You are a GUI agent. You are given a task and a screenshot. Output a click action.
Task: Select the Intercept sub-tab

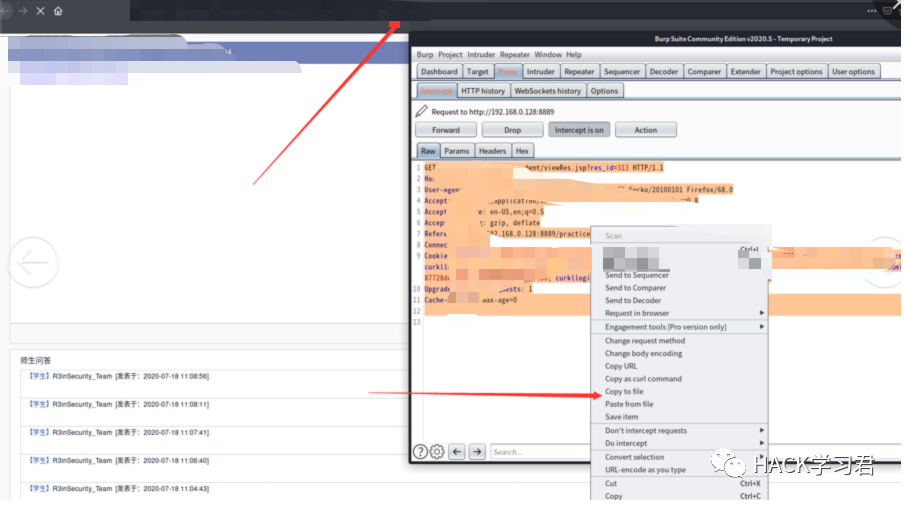[x=436, y=91]
